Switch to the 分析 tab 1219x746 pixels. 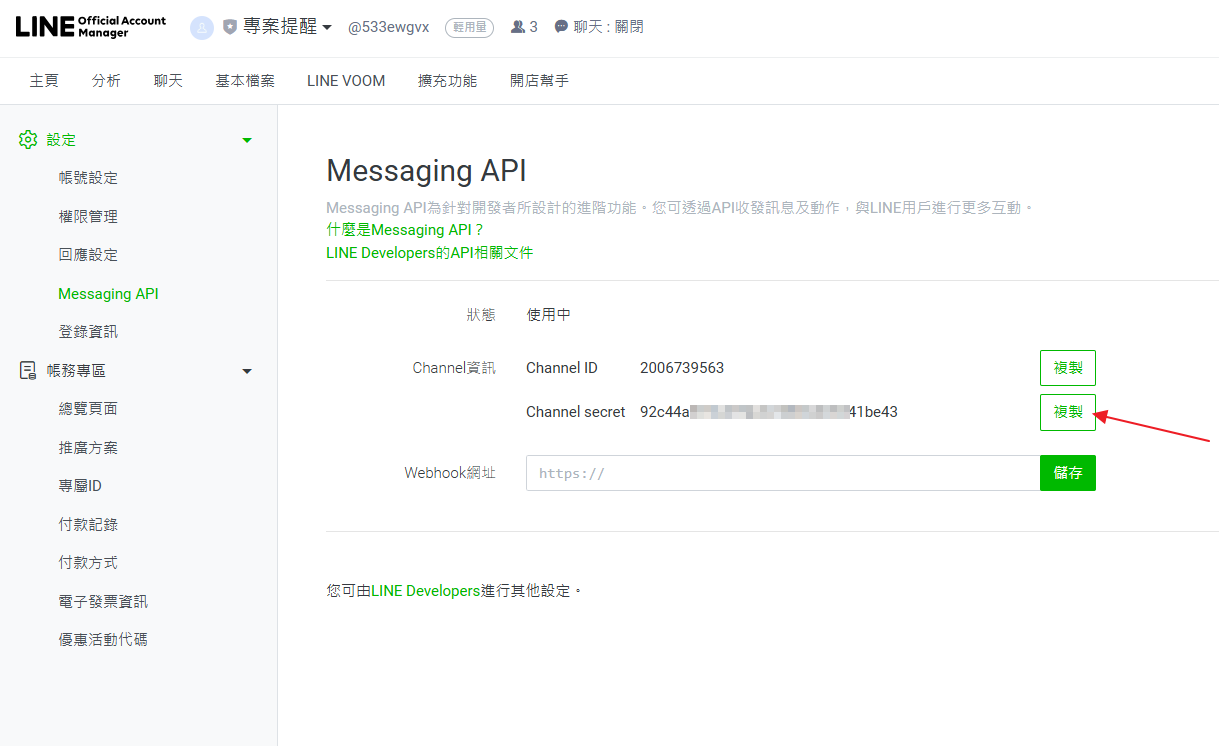tap(106, 81)
